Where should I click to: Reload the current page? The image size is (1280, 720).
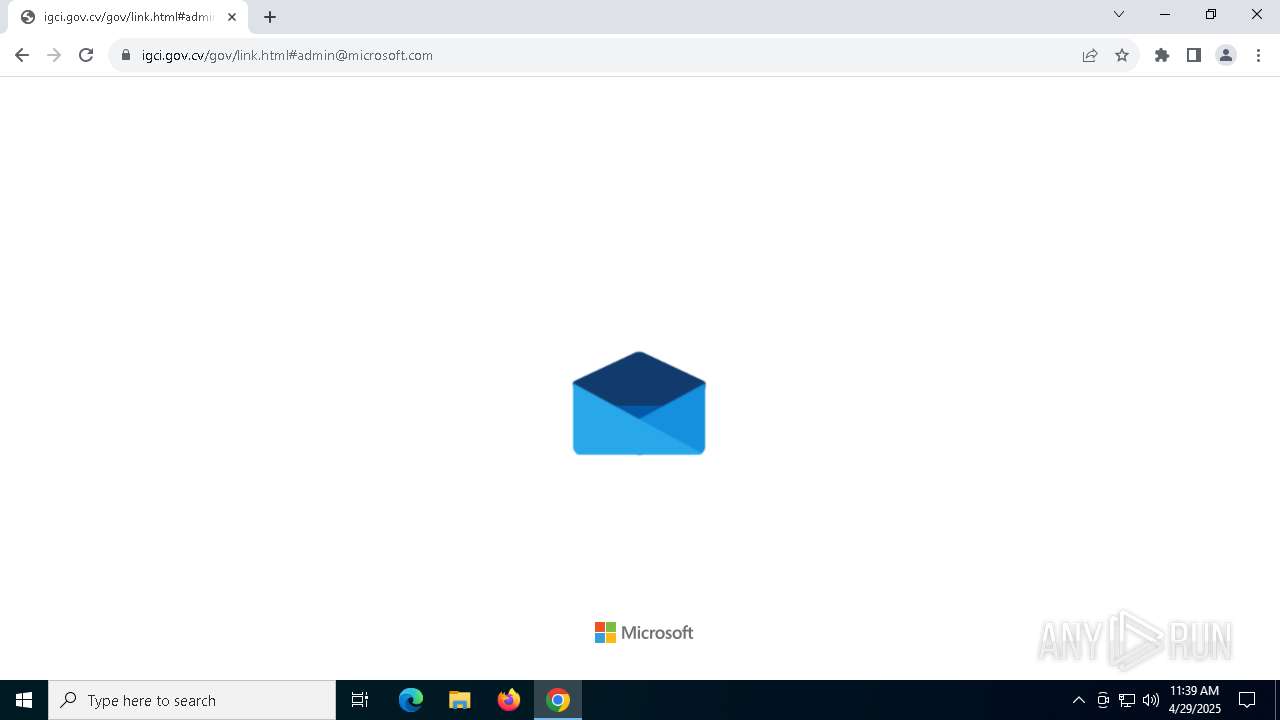point(86,56)
